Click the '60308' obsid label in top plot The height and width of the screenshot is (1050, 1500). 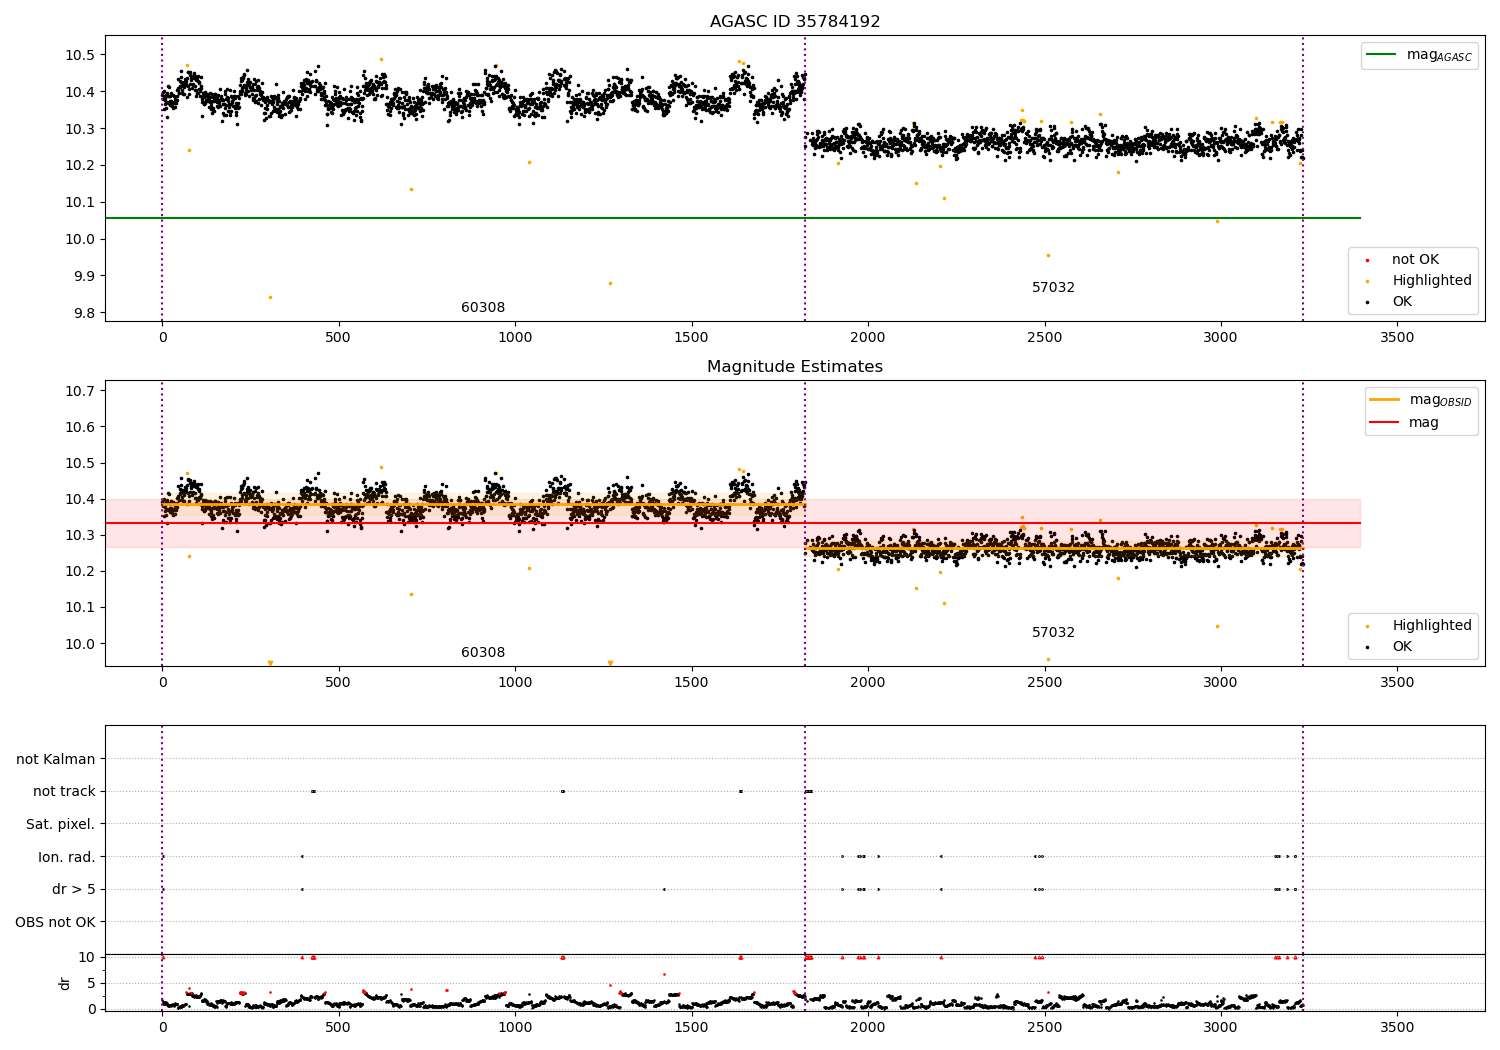point(483,308)
